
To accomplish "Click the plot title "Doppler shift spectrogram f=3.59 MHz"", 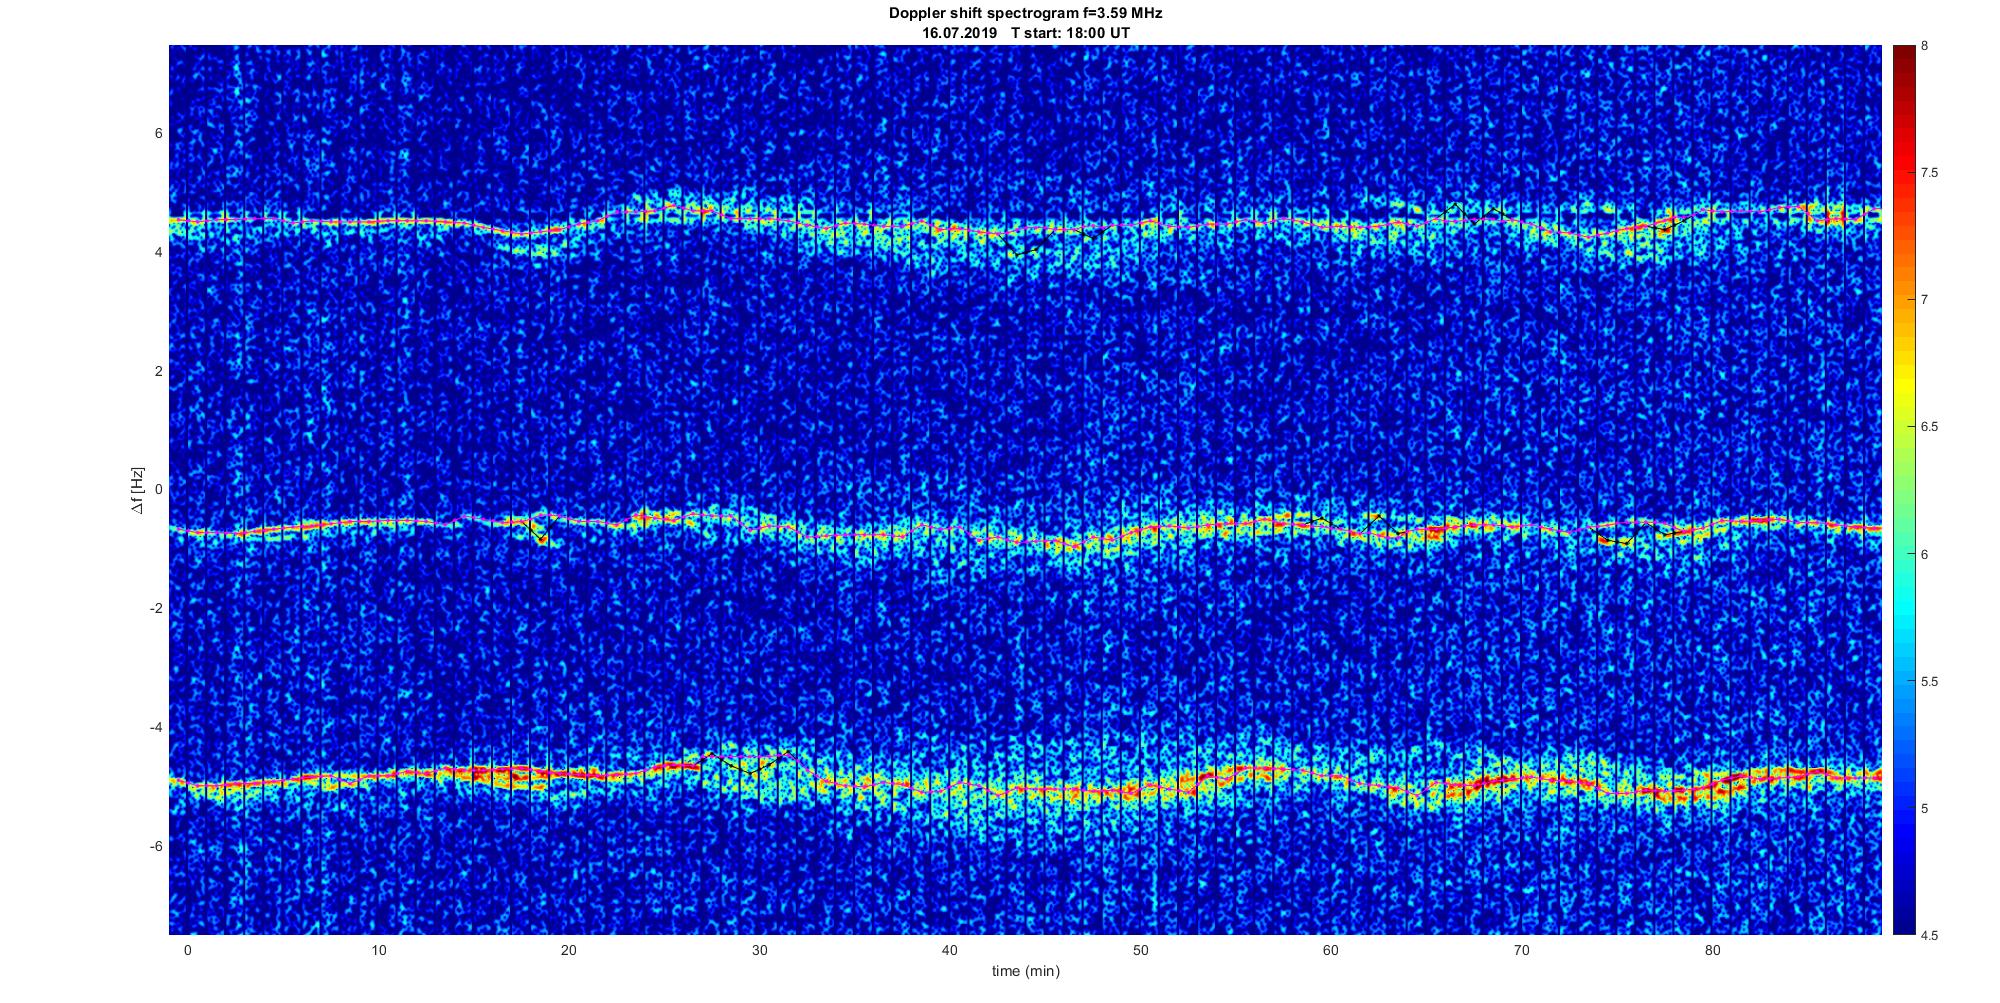I will pyautogui.click(x=1025, y=14).
